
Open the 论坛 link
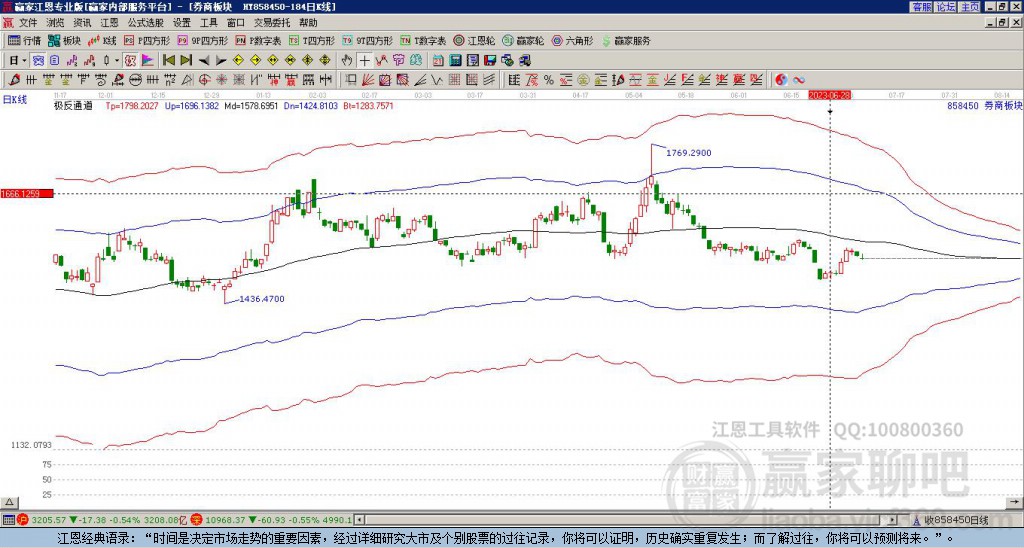click(945, 7)
